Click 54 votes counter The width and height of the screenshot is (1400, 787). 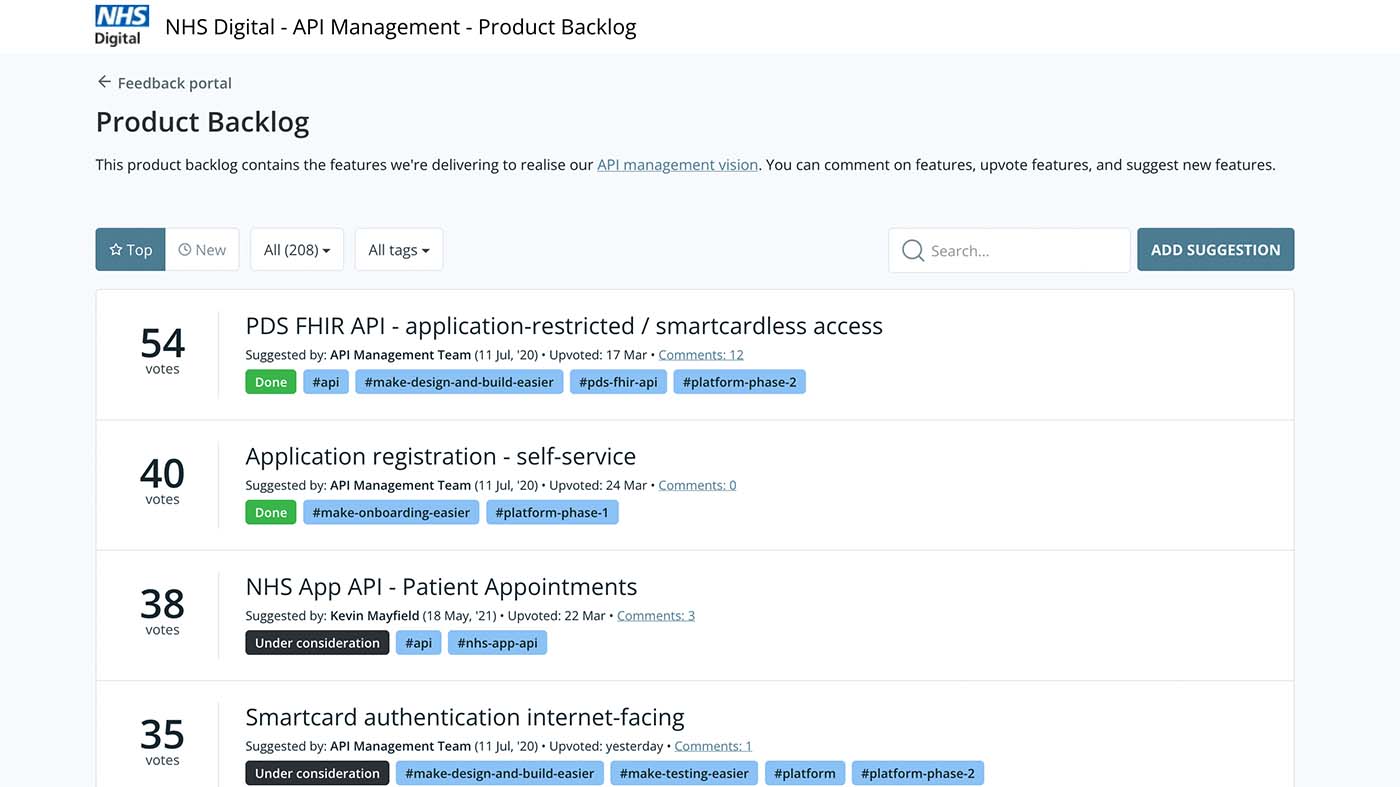coord(162,350)
